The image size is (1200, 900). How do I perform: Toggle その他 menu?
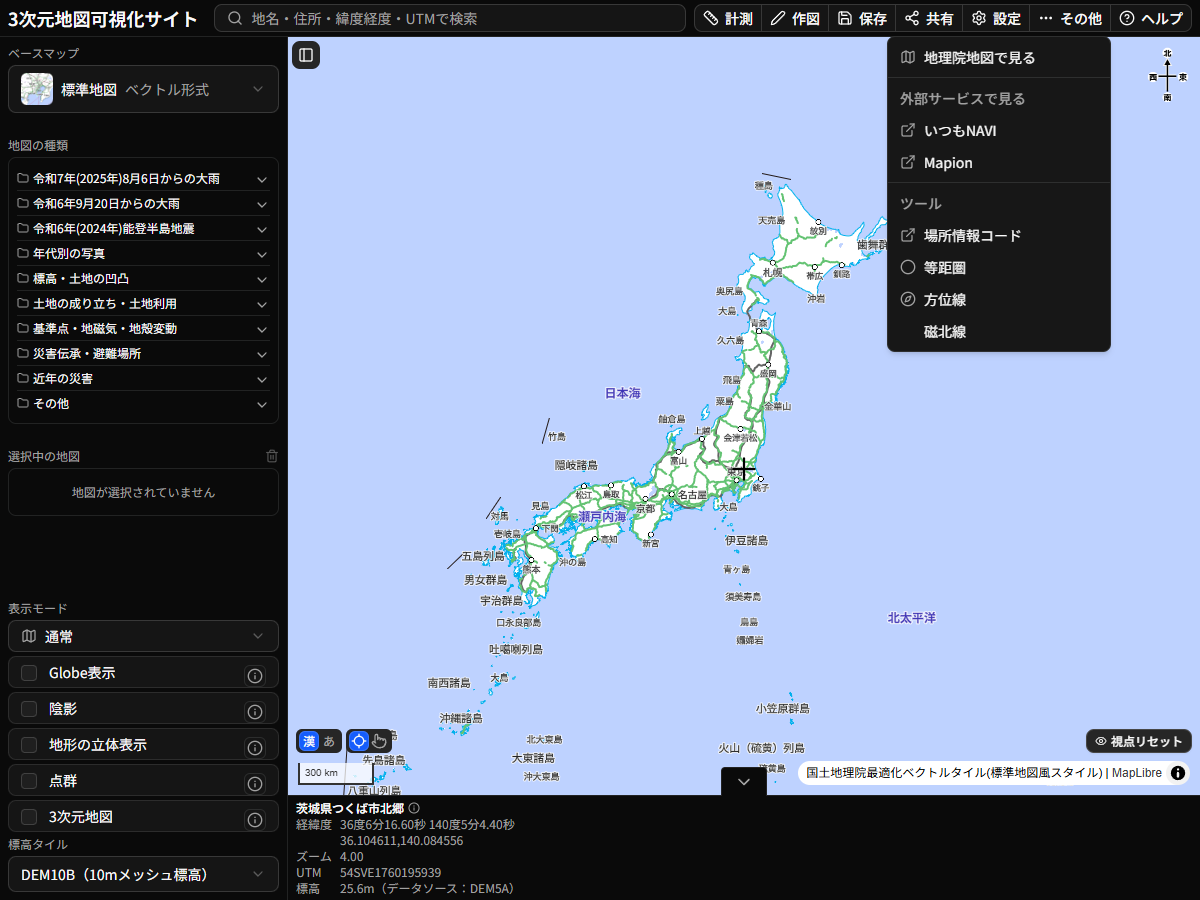tap(1070, 18)
